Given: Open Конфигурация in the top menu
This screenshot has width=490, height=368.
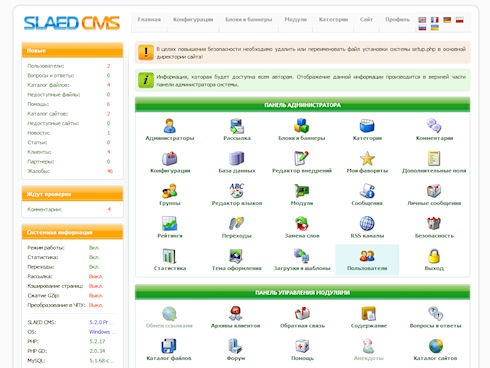Looking at the screenshot, I should coord(193,20).
